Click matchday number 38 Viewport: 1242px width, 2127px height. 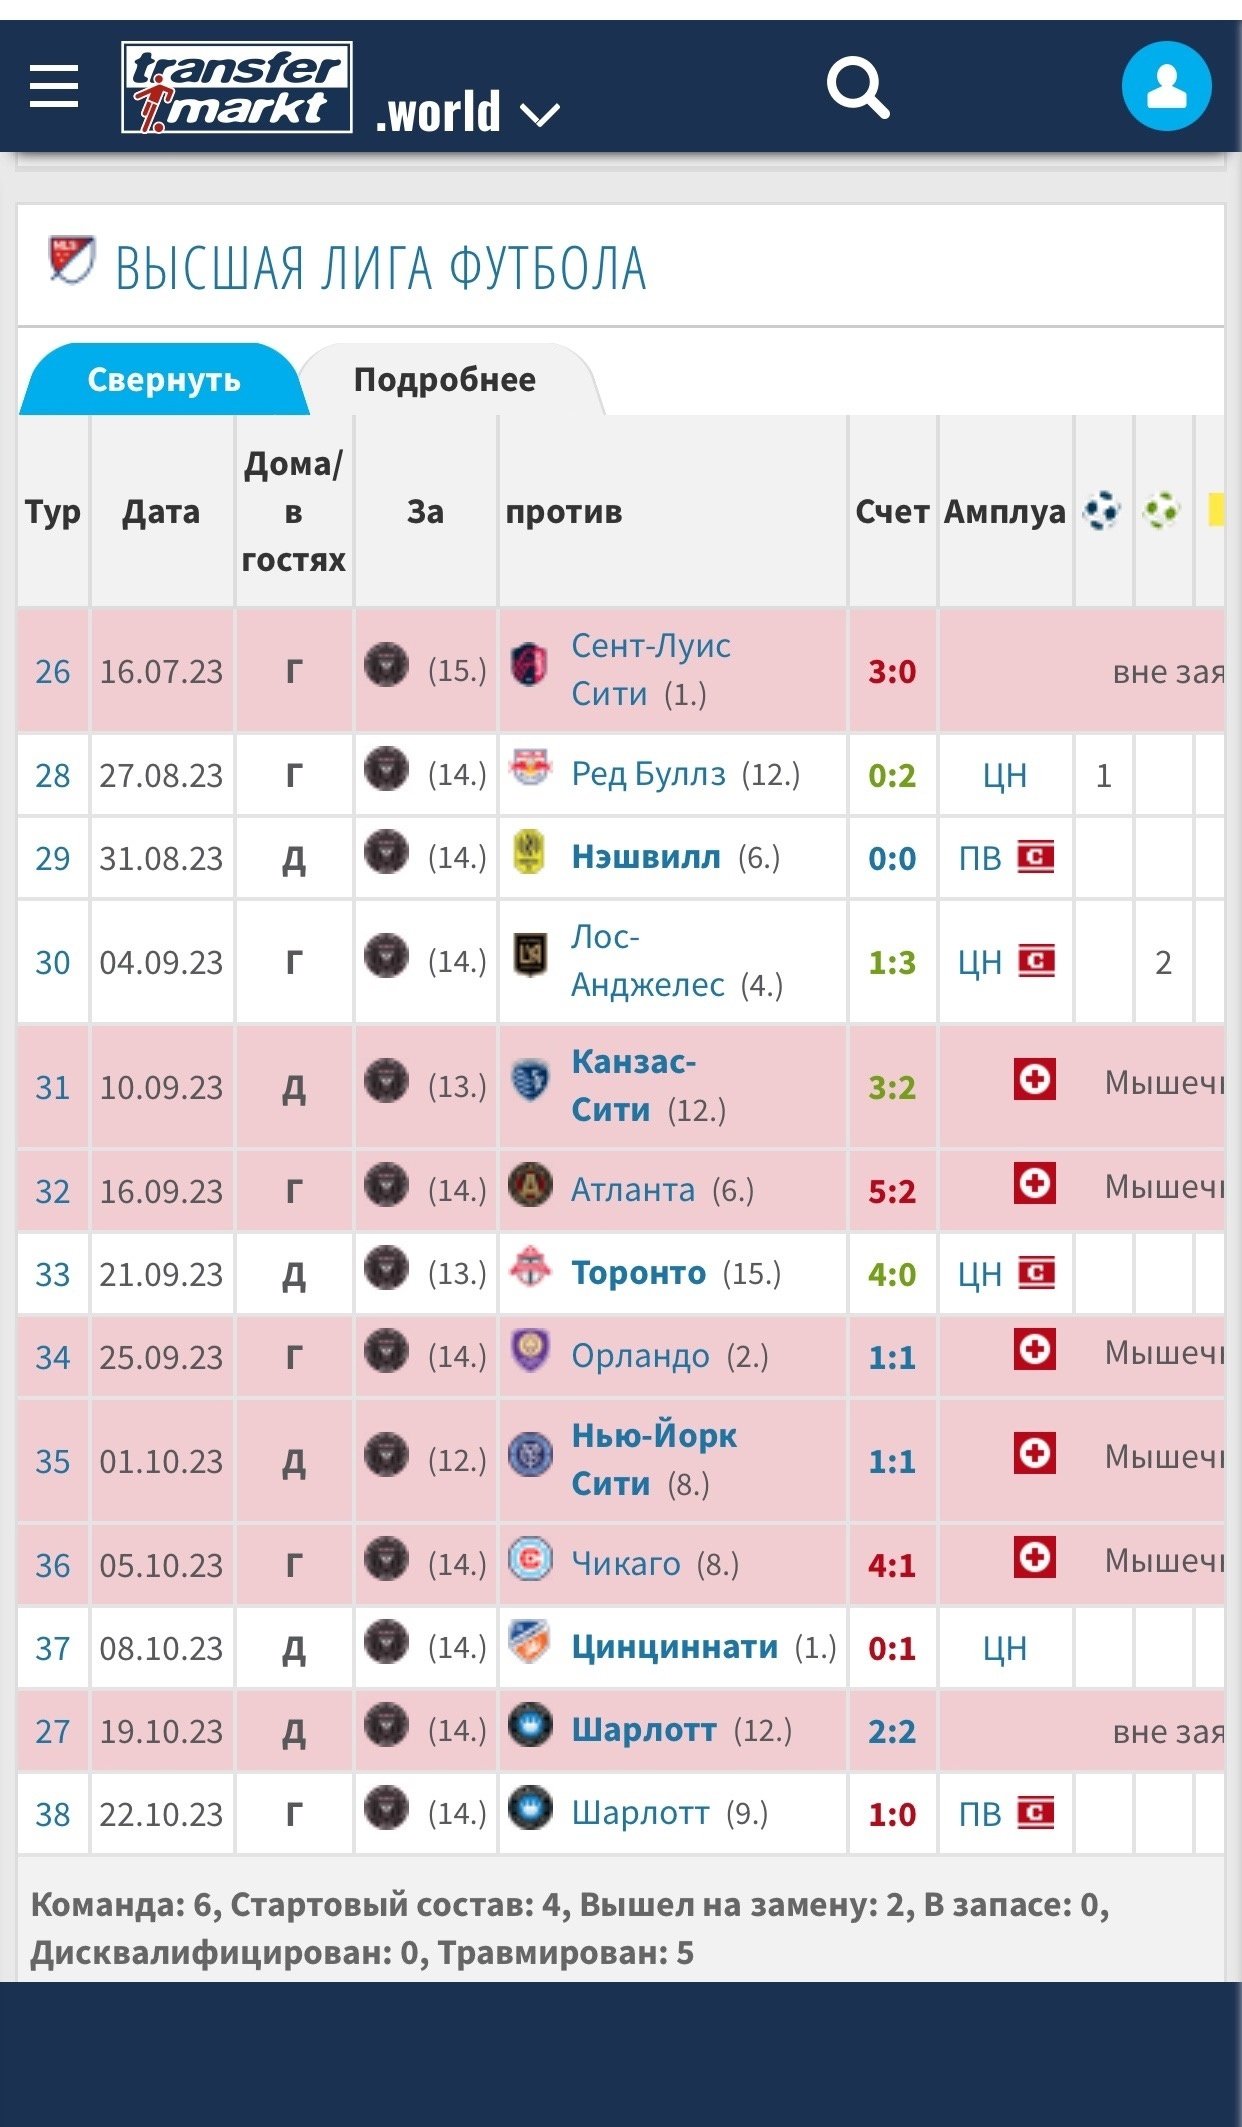click(x=53, y=1814)
